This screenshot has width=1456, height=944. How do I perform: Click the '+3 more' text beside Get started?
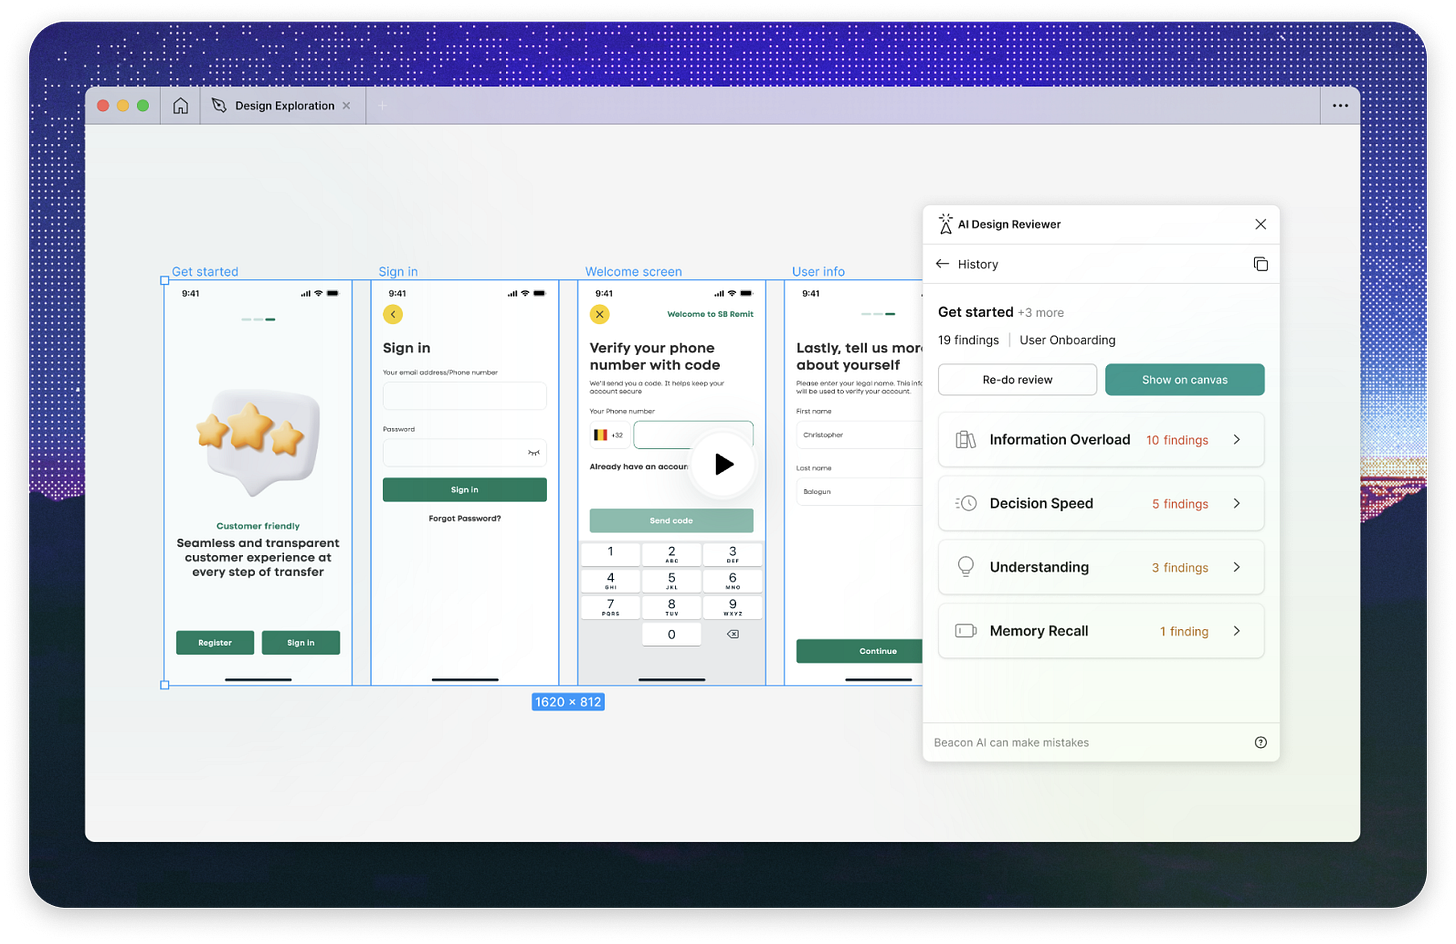click(x=1040, y=313)
